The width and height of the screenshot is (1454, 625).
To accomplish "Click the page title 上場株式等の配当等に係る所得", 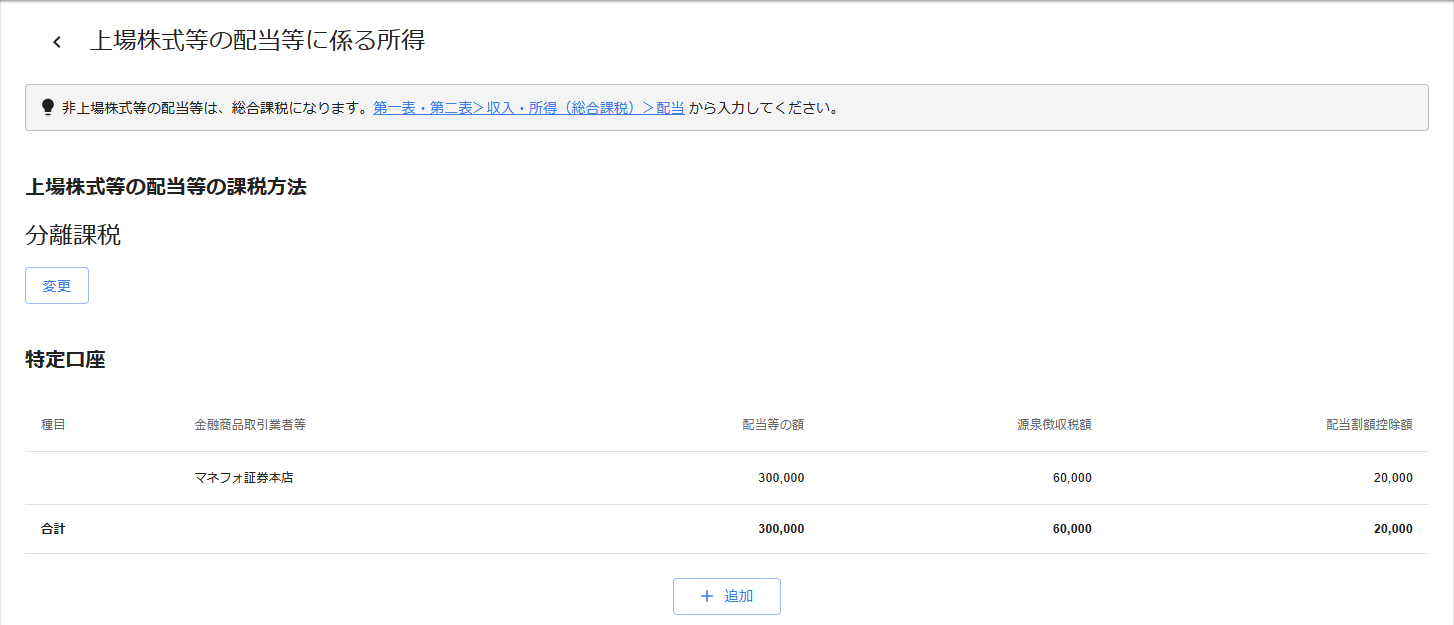I will [257, 41].
